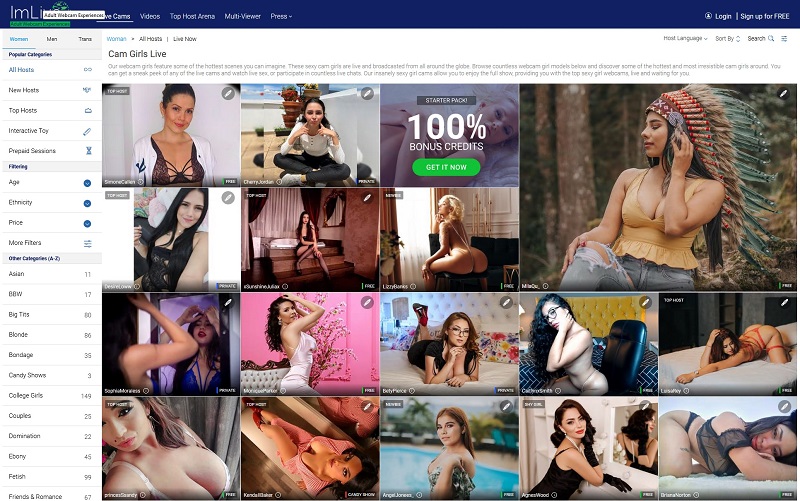Select the Women tab

tap(19, 39)
